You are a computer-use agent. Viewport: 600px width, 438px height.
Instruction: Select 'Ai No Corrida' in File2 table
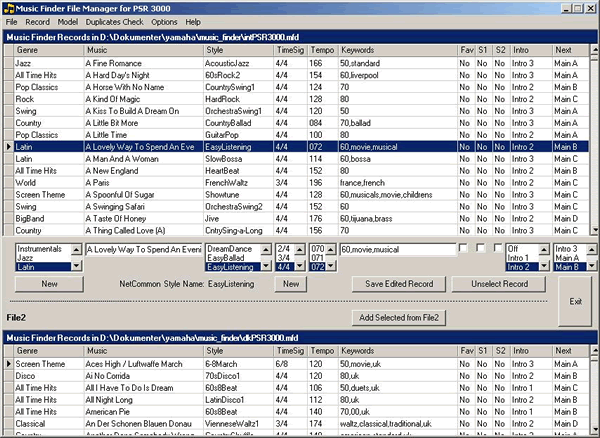click(297, 376)
